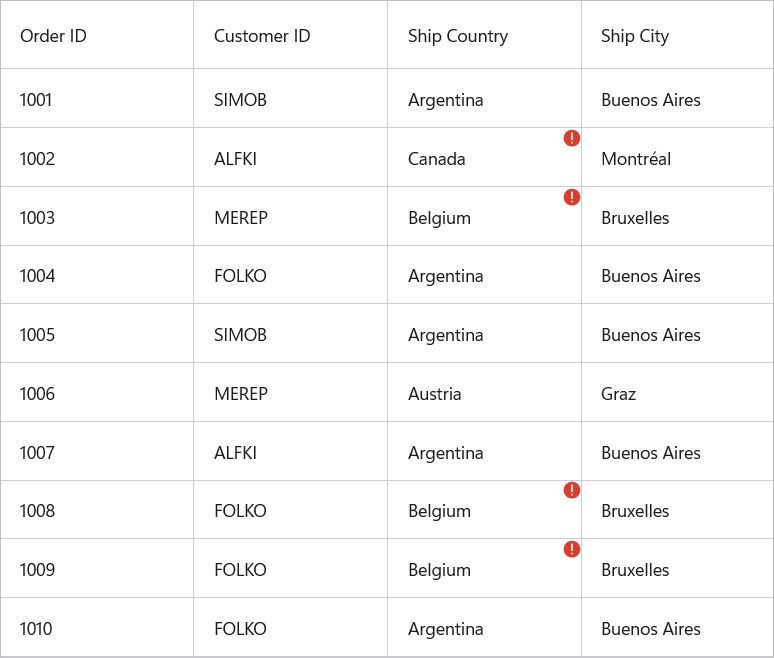Click the error icon on order 1009's Belgium cell

click(x=572, y=549)
